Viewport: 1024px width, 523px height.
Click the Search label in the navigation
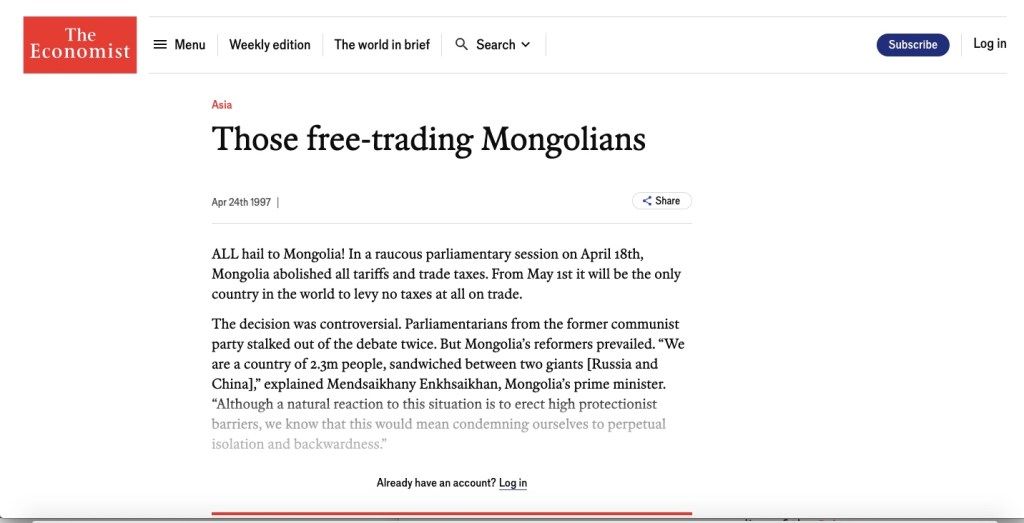[x=496, y=45]
